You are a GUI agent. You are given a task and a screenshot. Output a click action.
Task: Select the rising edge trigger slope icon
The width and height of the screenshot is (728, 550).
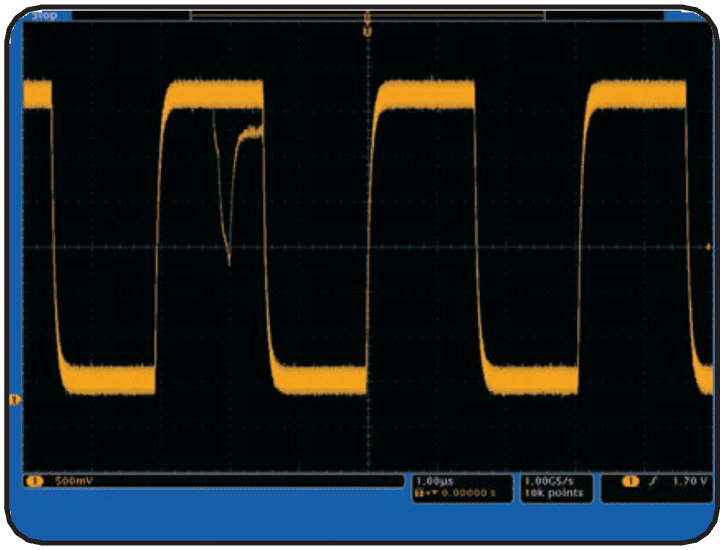click(x=655, y=481)
